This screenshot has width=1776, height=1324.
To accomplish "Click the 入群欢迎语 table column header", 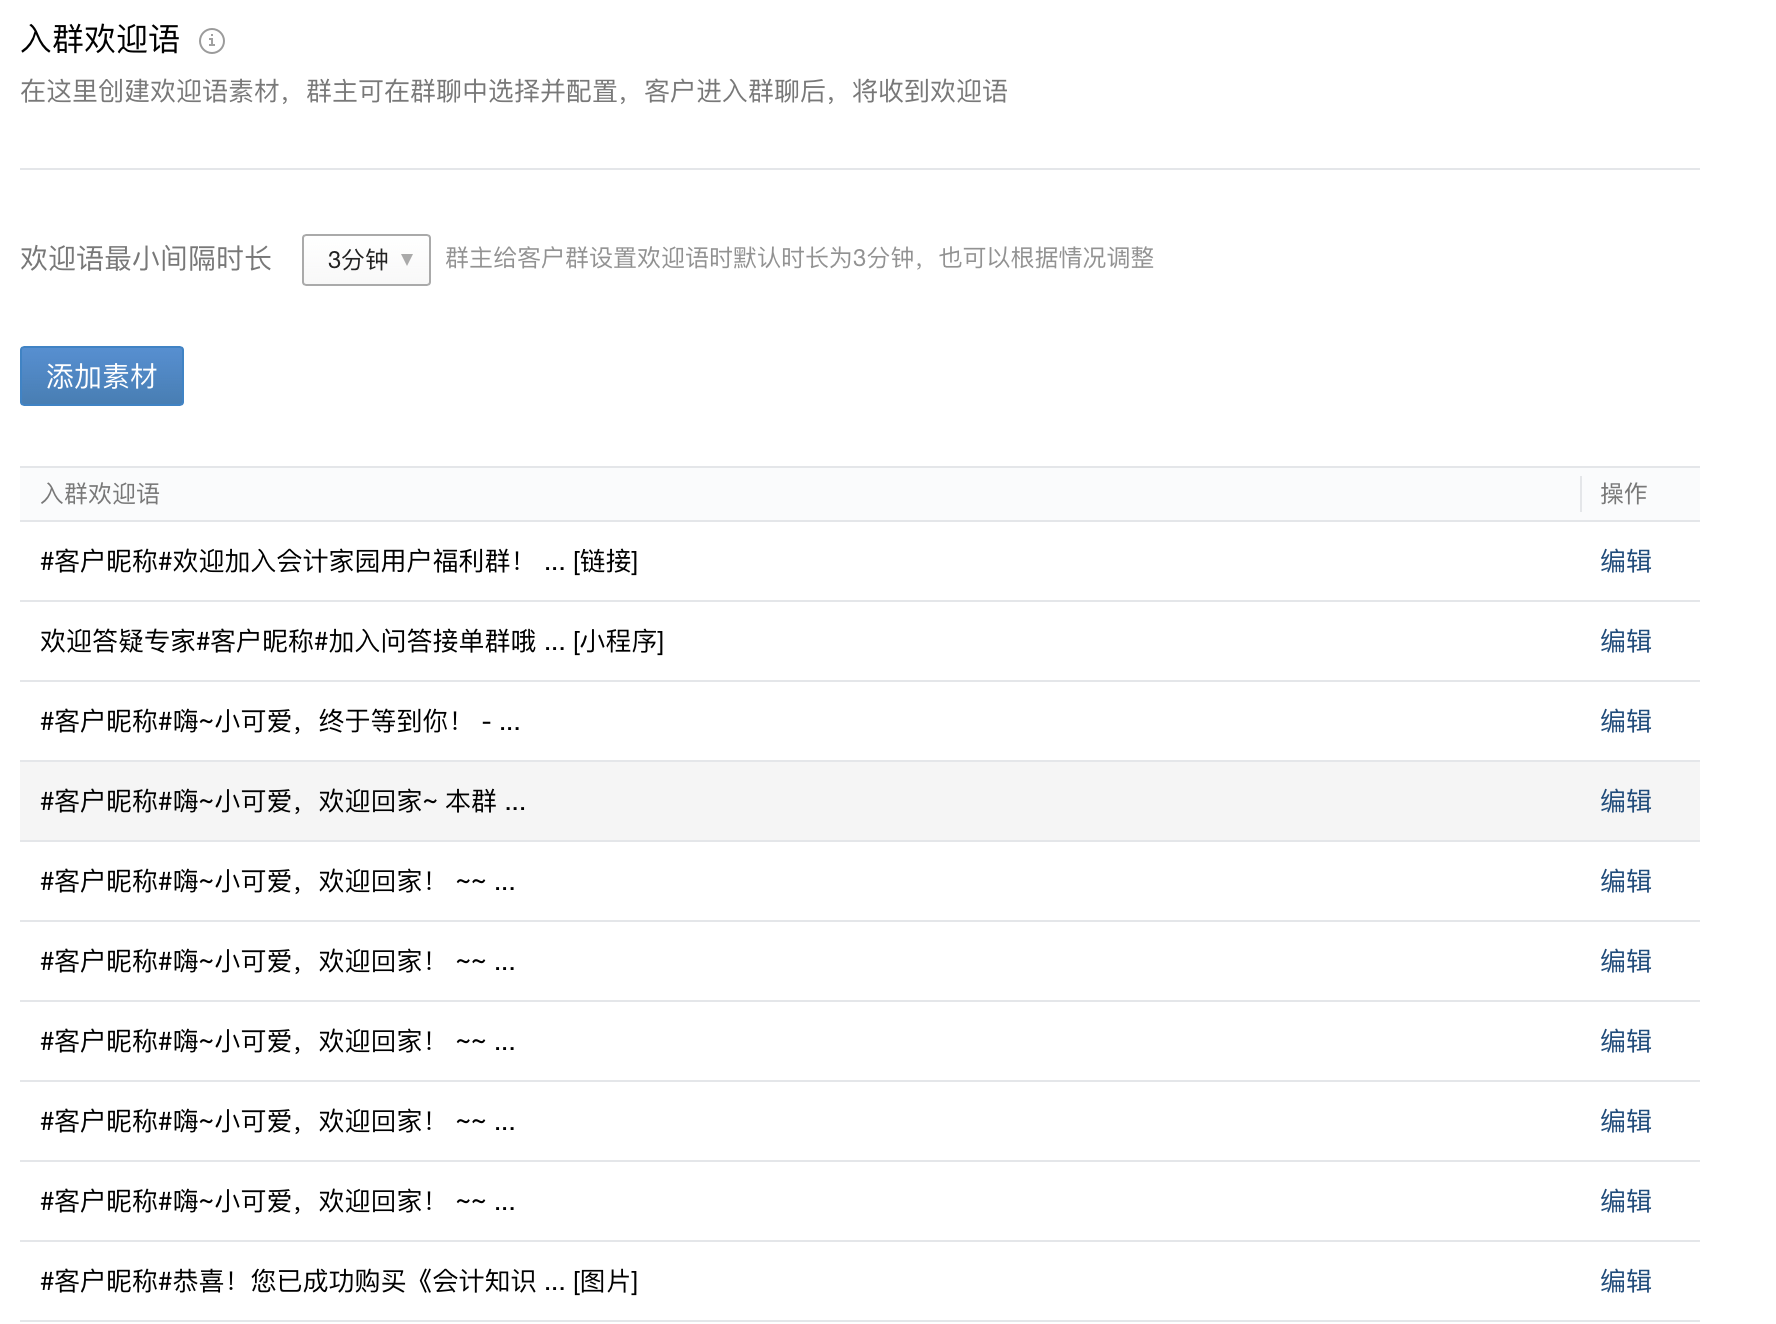I will (x=100, y=494).
